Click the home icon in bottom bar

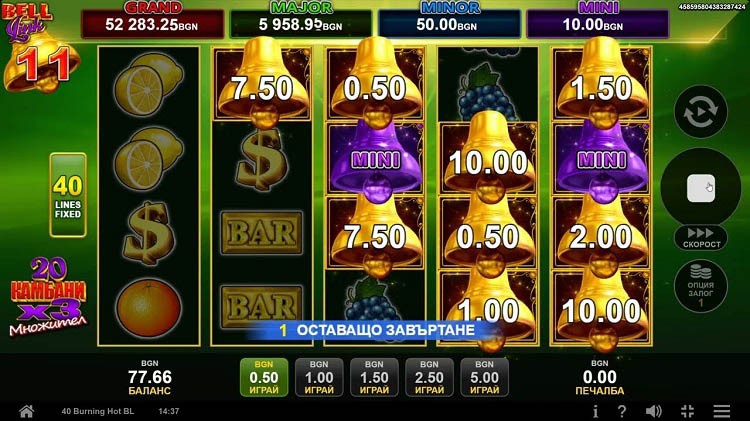coord(26,411)
